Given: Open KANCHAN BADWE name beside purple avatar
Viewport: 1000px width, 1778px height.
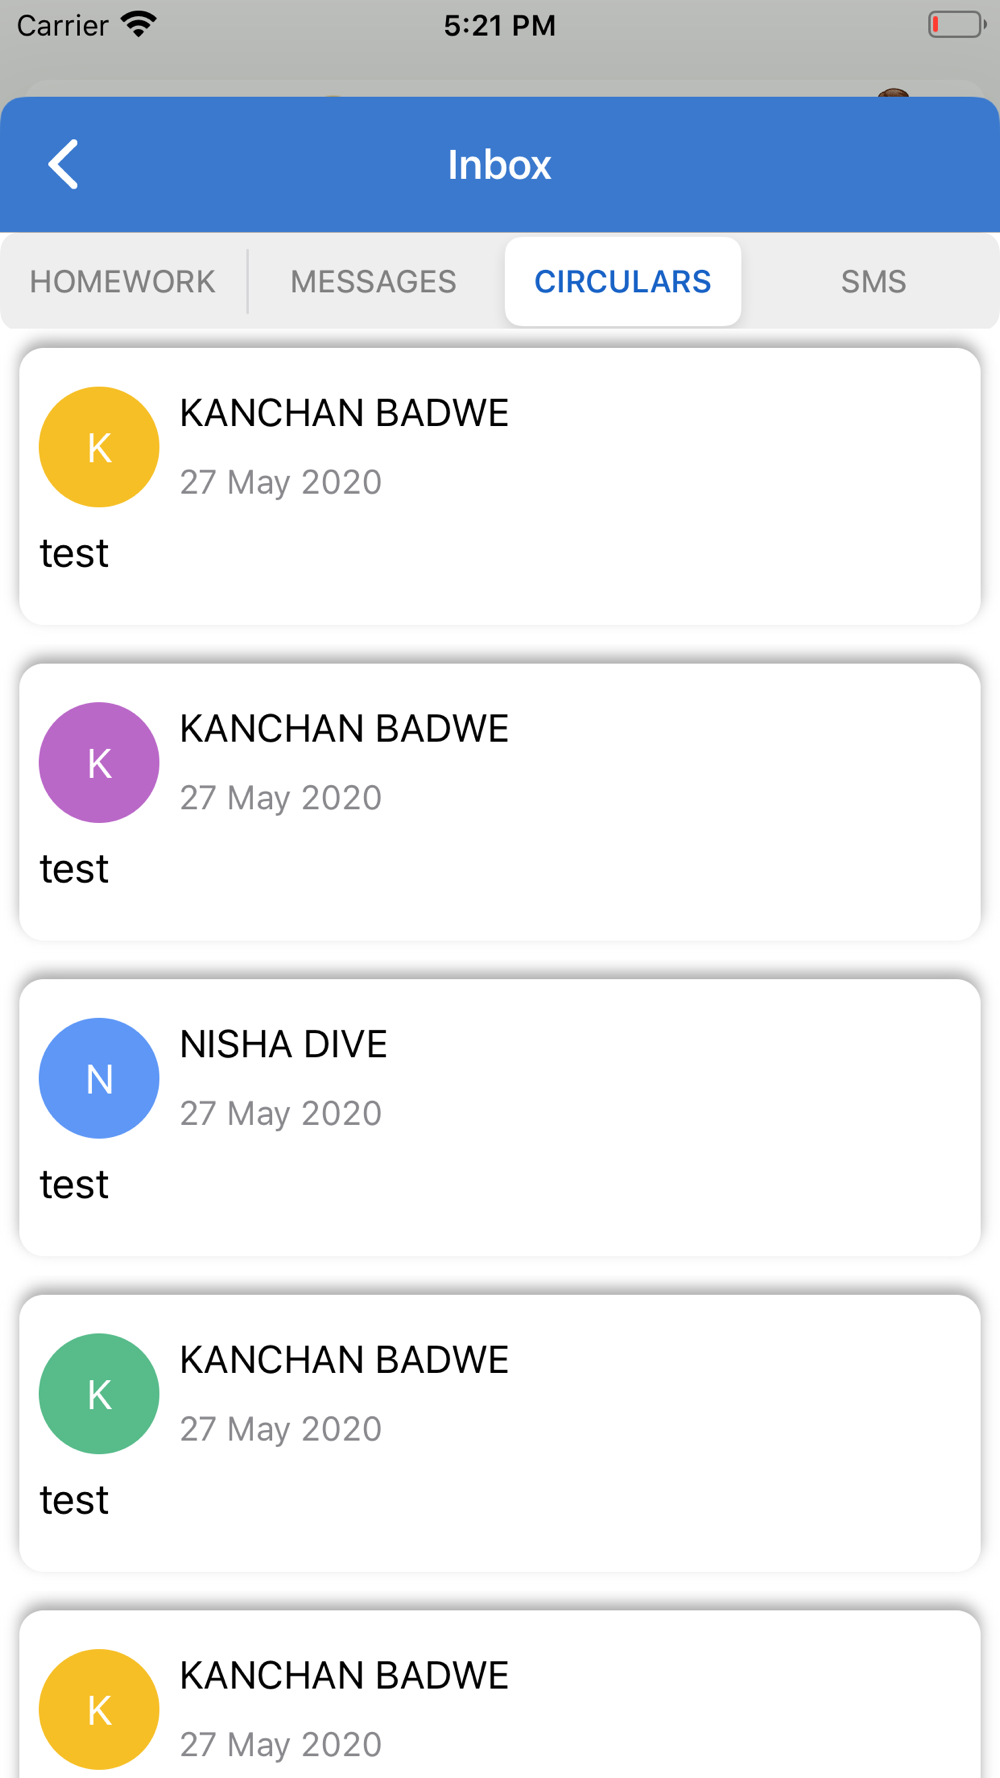Looking at the screenshot, I should pos(344,729).
